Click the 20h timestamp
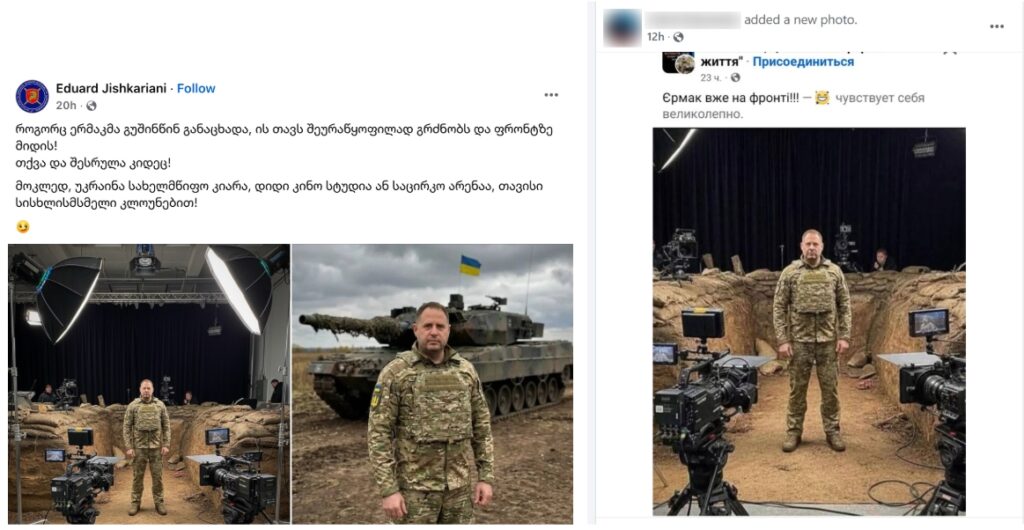Viewport: 1024px width, 530px height. point(65,106)
